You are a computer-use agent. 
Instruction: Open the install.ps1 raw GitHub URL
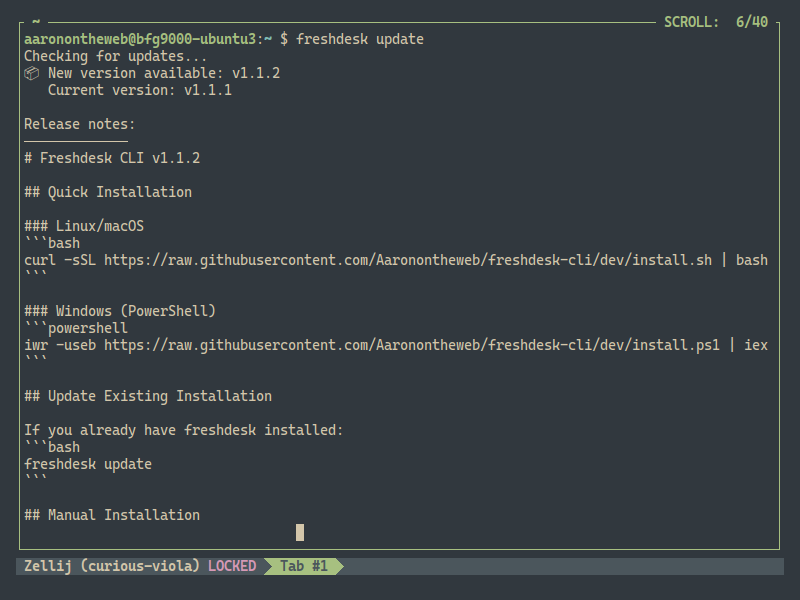click(x=412, y=345)
